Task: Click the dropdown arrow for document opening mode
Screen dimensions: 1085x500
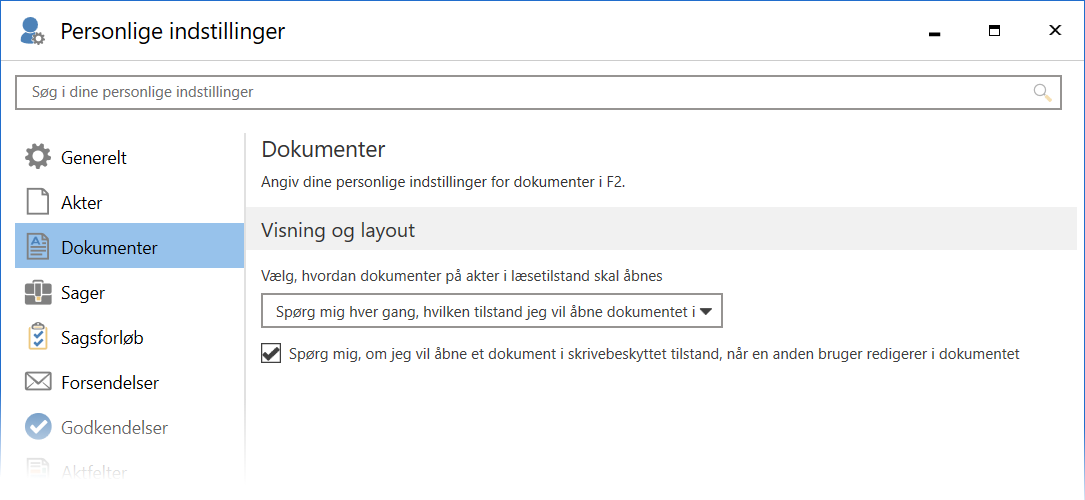Action: tap(706, 311)
